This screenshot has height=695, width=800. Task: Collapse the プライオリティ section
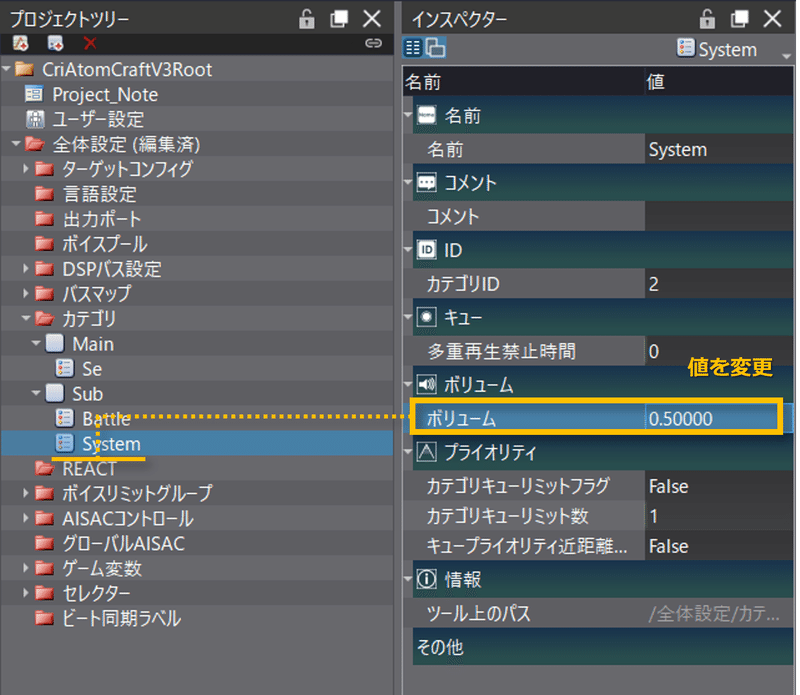pos(408,452)
